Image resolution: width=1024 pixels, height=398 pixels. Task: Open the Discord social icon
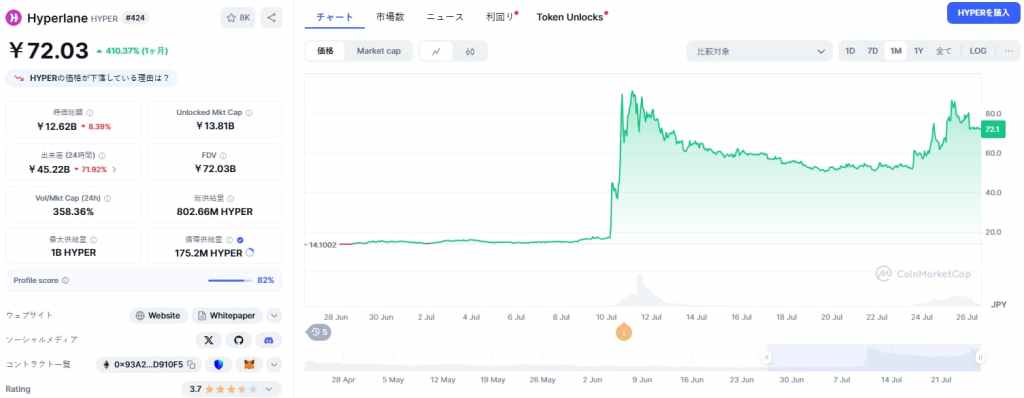268,340
